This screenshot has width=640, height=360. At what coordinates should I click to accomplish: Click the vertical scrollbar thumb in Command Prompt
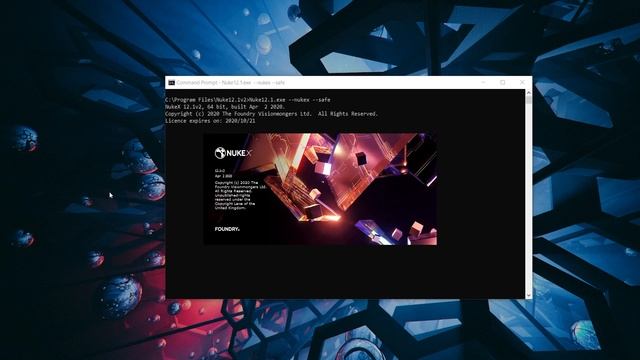pos(529,100)
